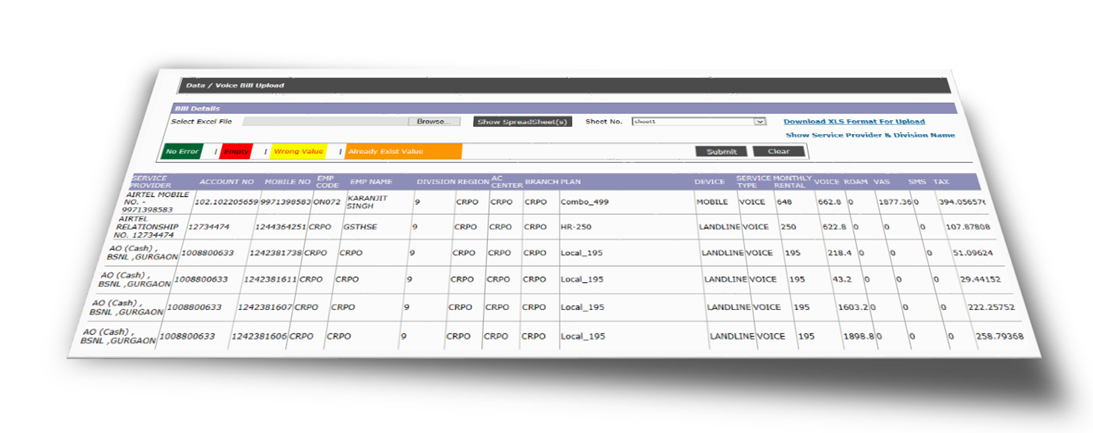Click the ACCOUNT NO column header

227,183
